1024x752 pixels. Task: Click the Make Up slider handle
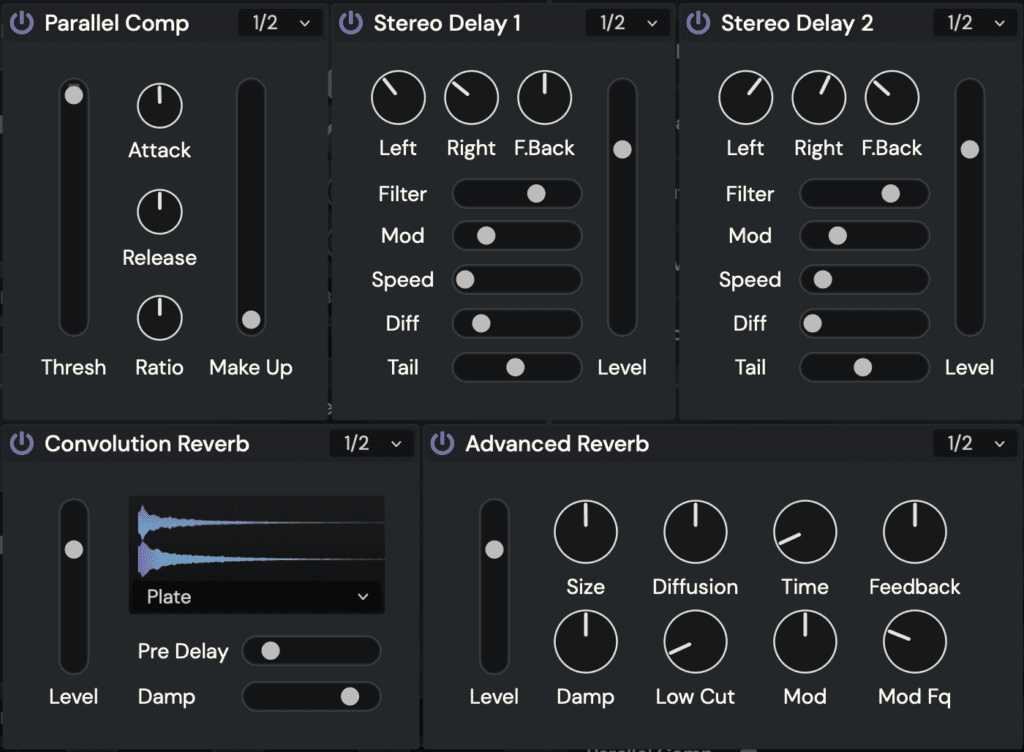coord(251,320)
